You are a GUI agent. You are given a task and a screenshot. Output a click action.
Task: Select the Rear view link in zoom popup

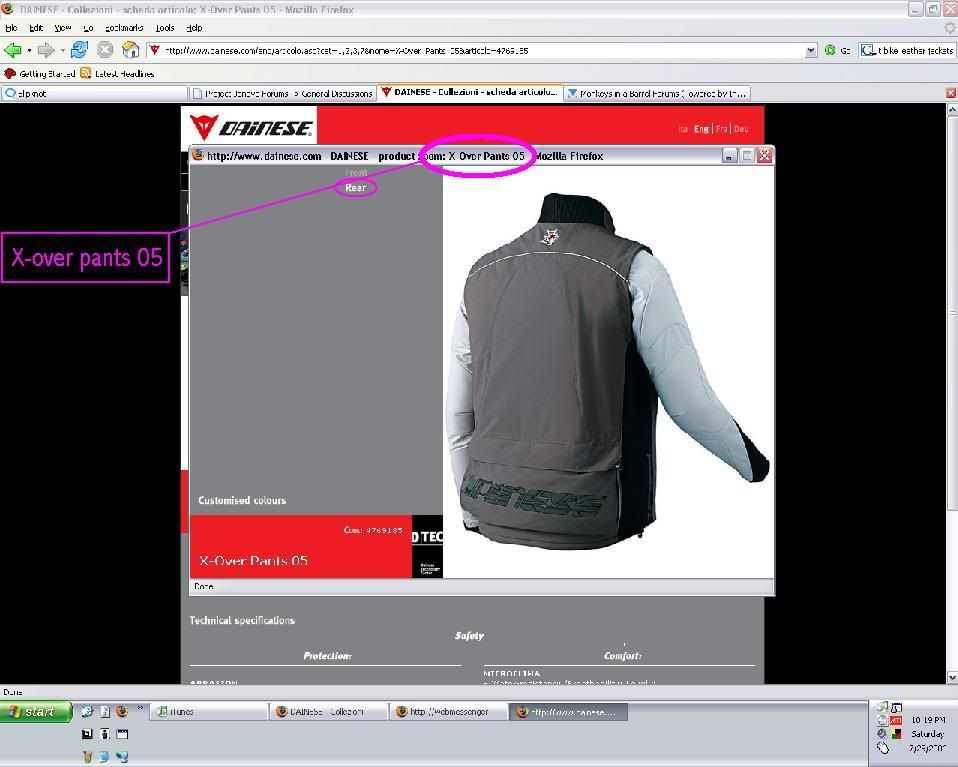click(356, 188)
